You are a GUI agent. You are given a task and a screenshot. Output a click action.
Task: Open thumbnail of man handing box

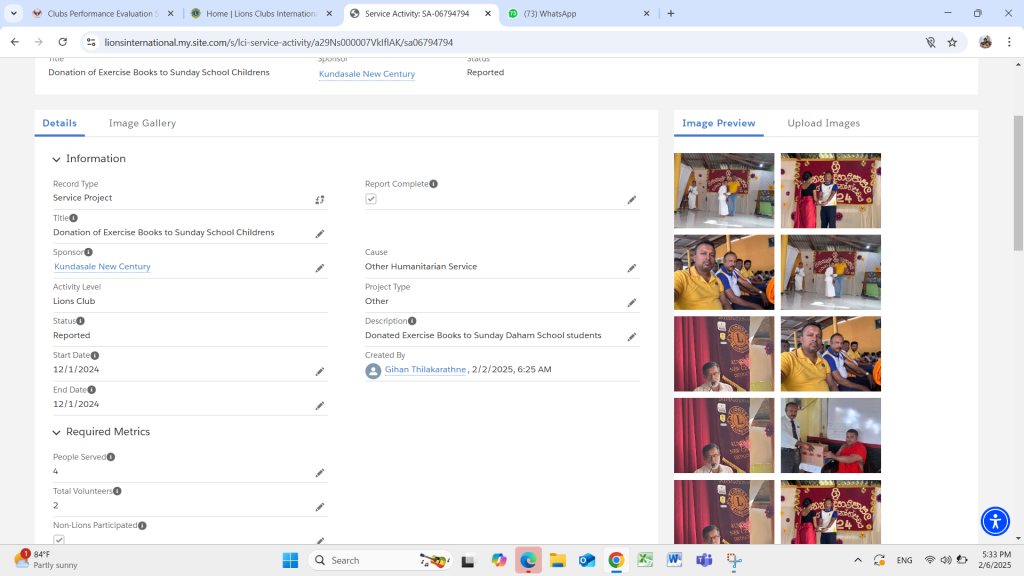(x=831, y=436)
